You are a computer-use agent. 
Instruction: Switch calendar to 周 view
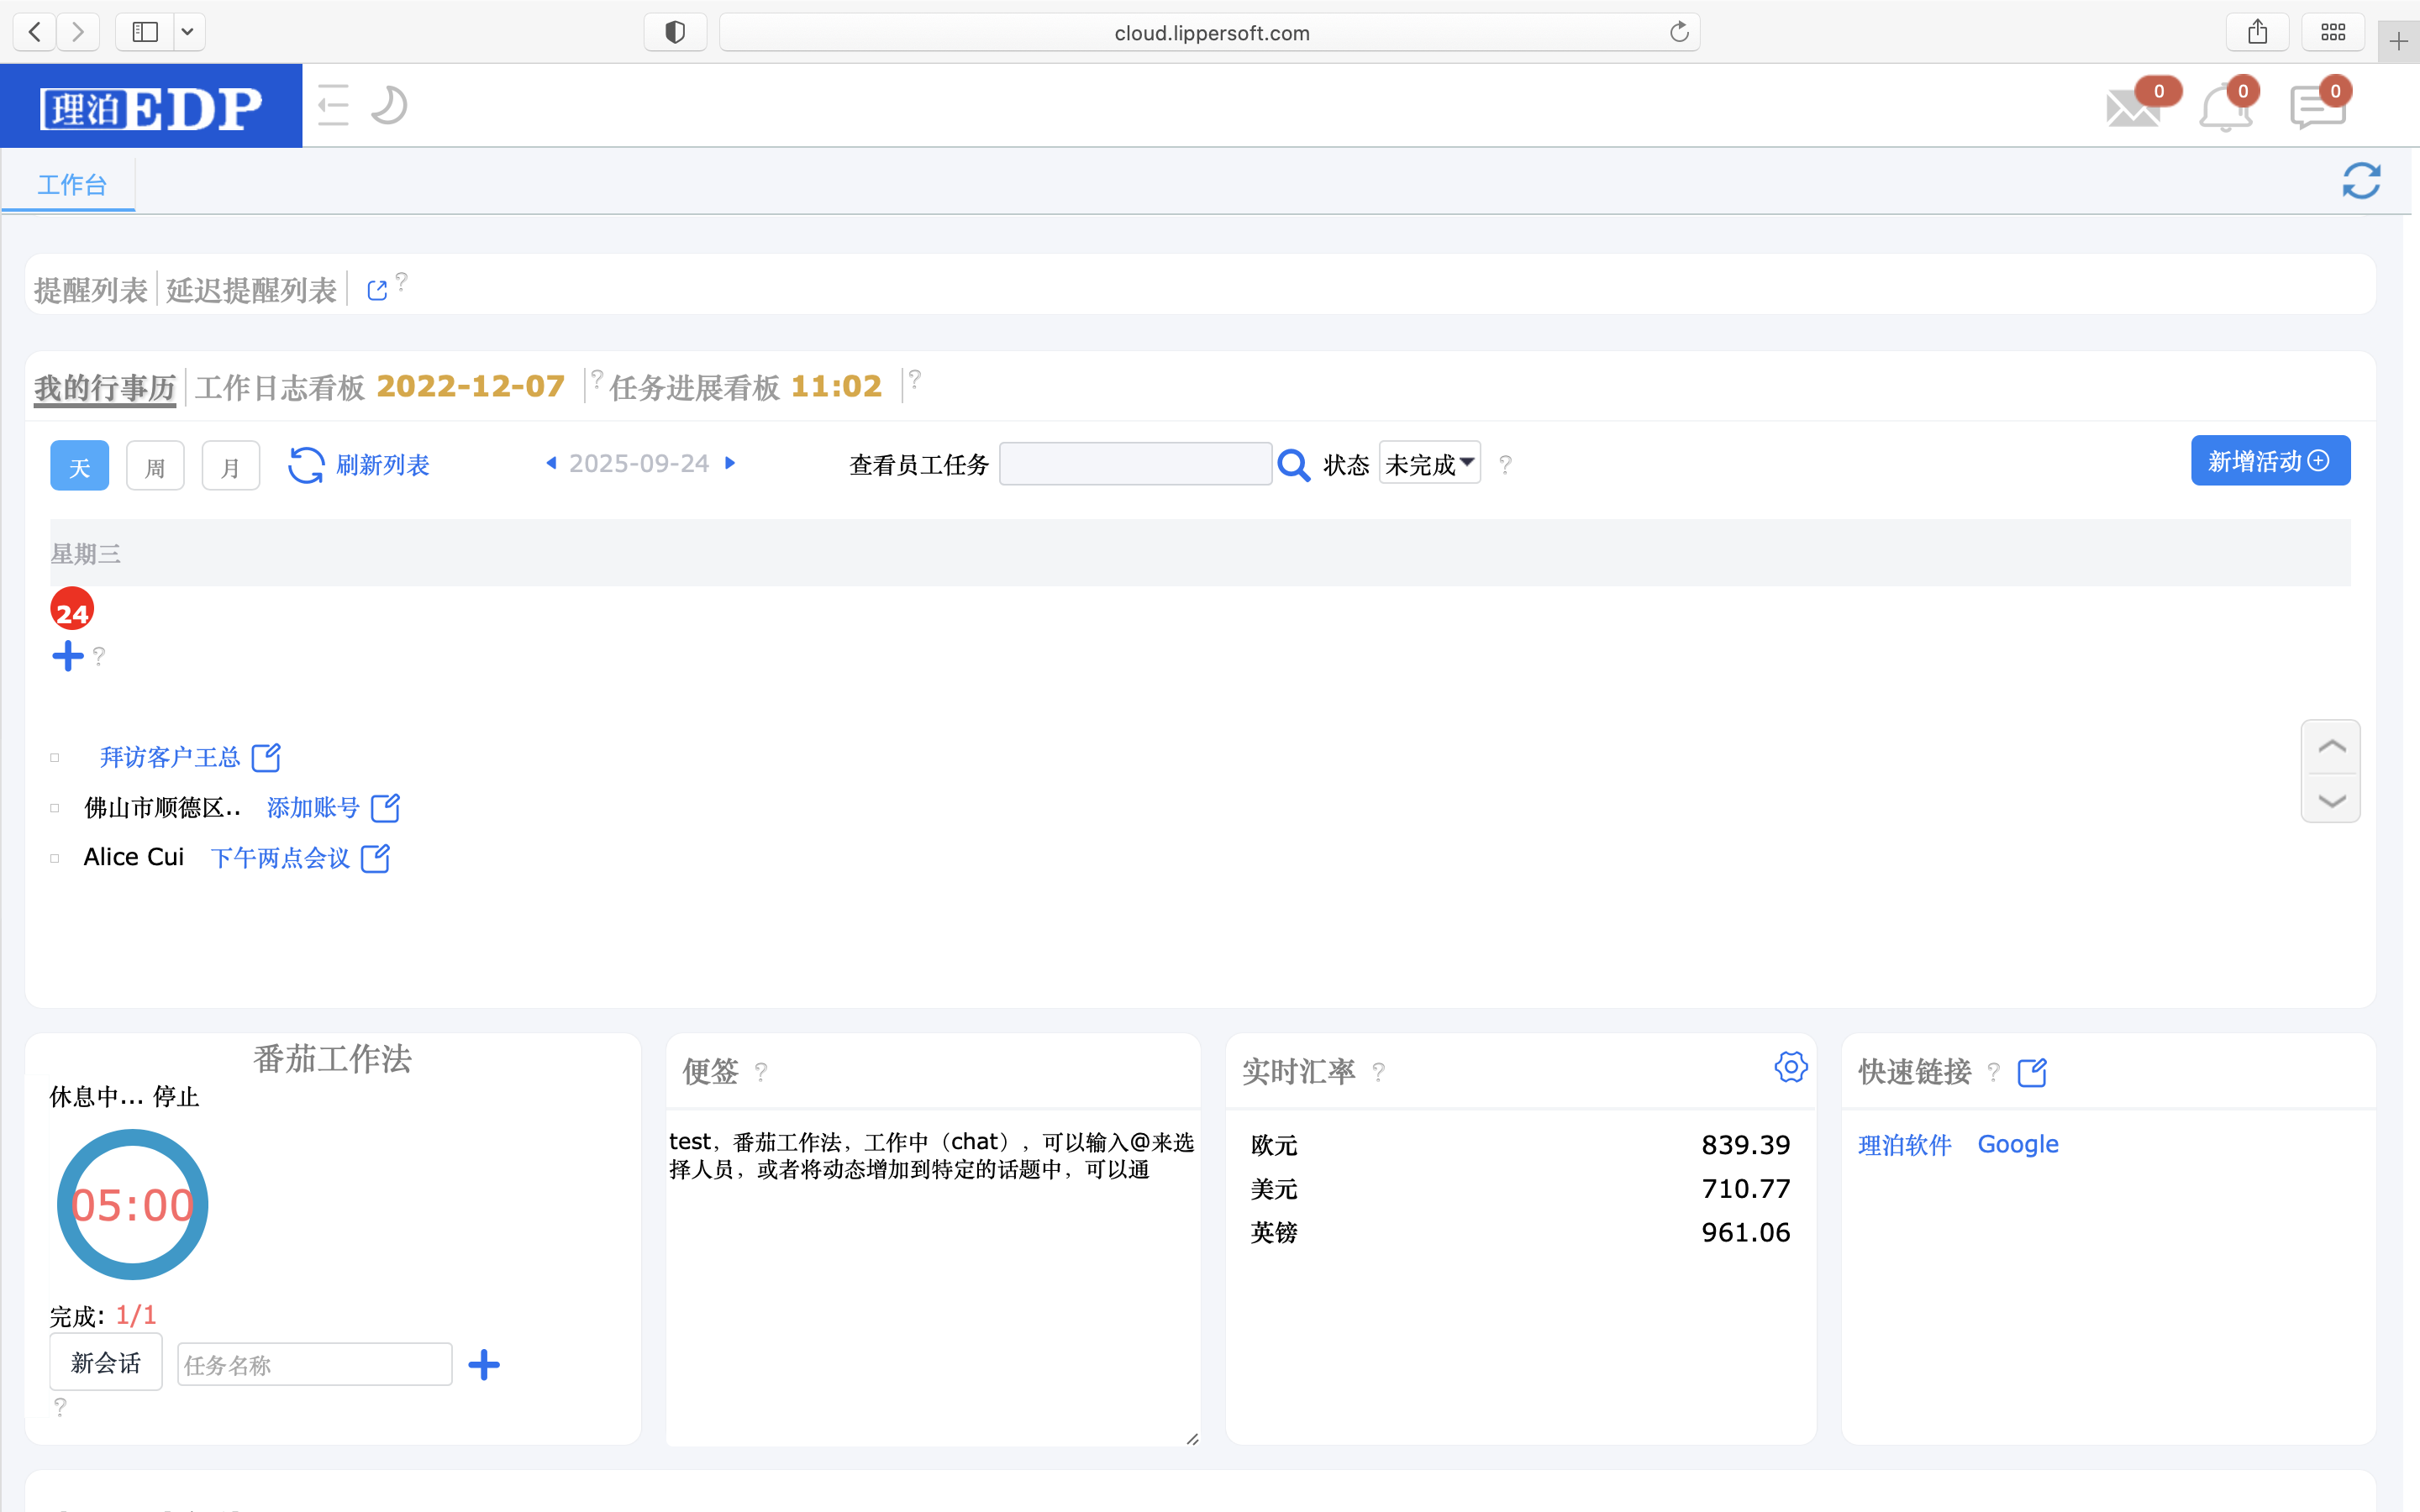[155, 466]
